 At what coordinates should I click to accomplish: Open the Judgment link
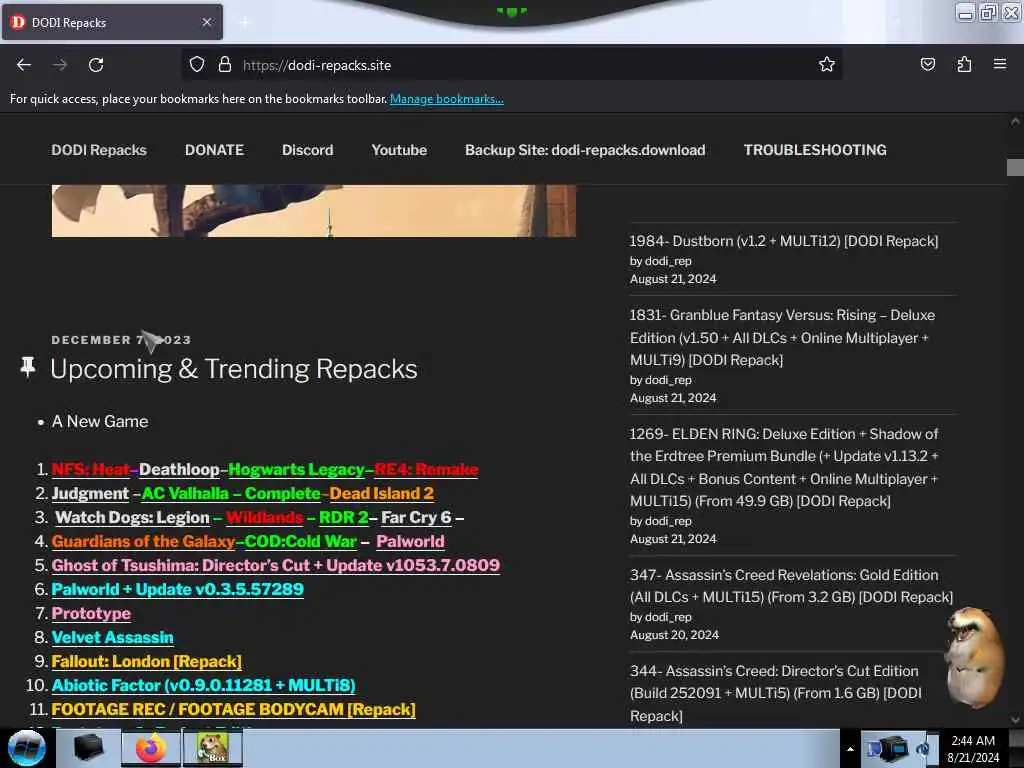tap(90, 494)
